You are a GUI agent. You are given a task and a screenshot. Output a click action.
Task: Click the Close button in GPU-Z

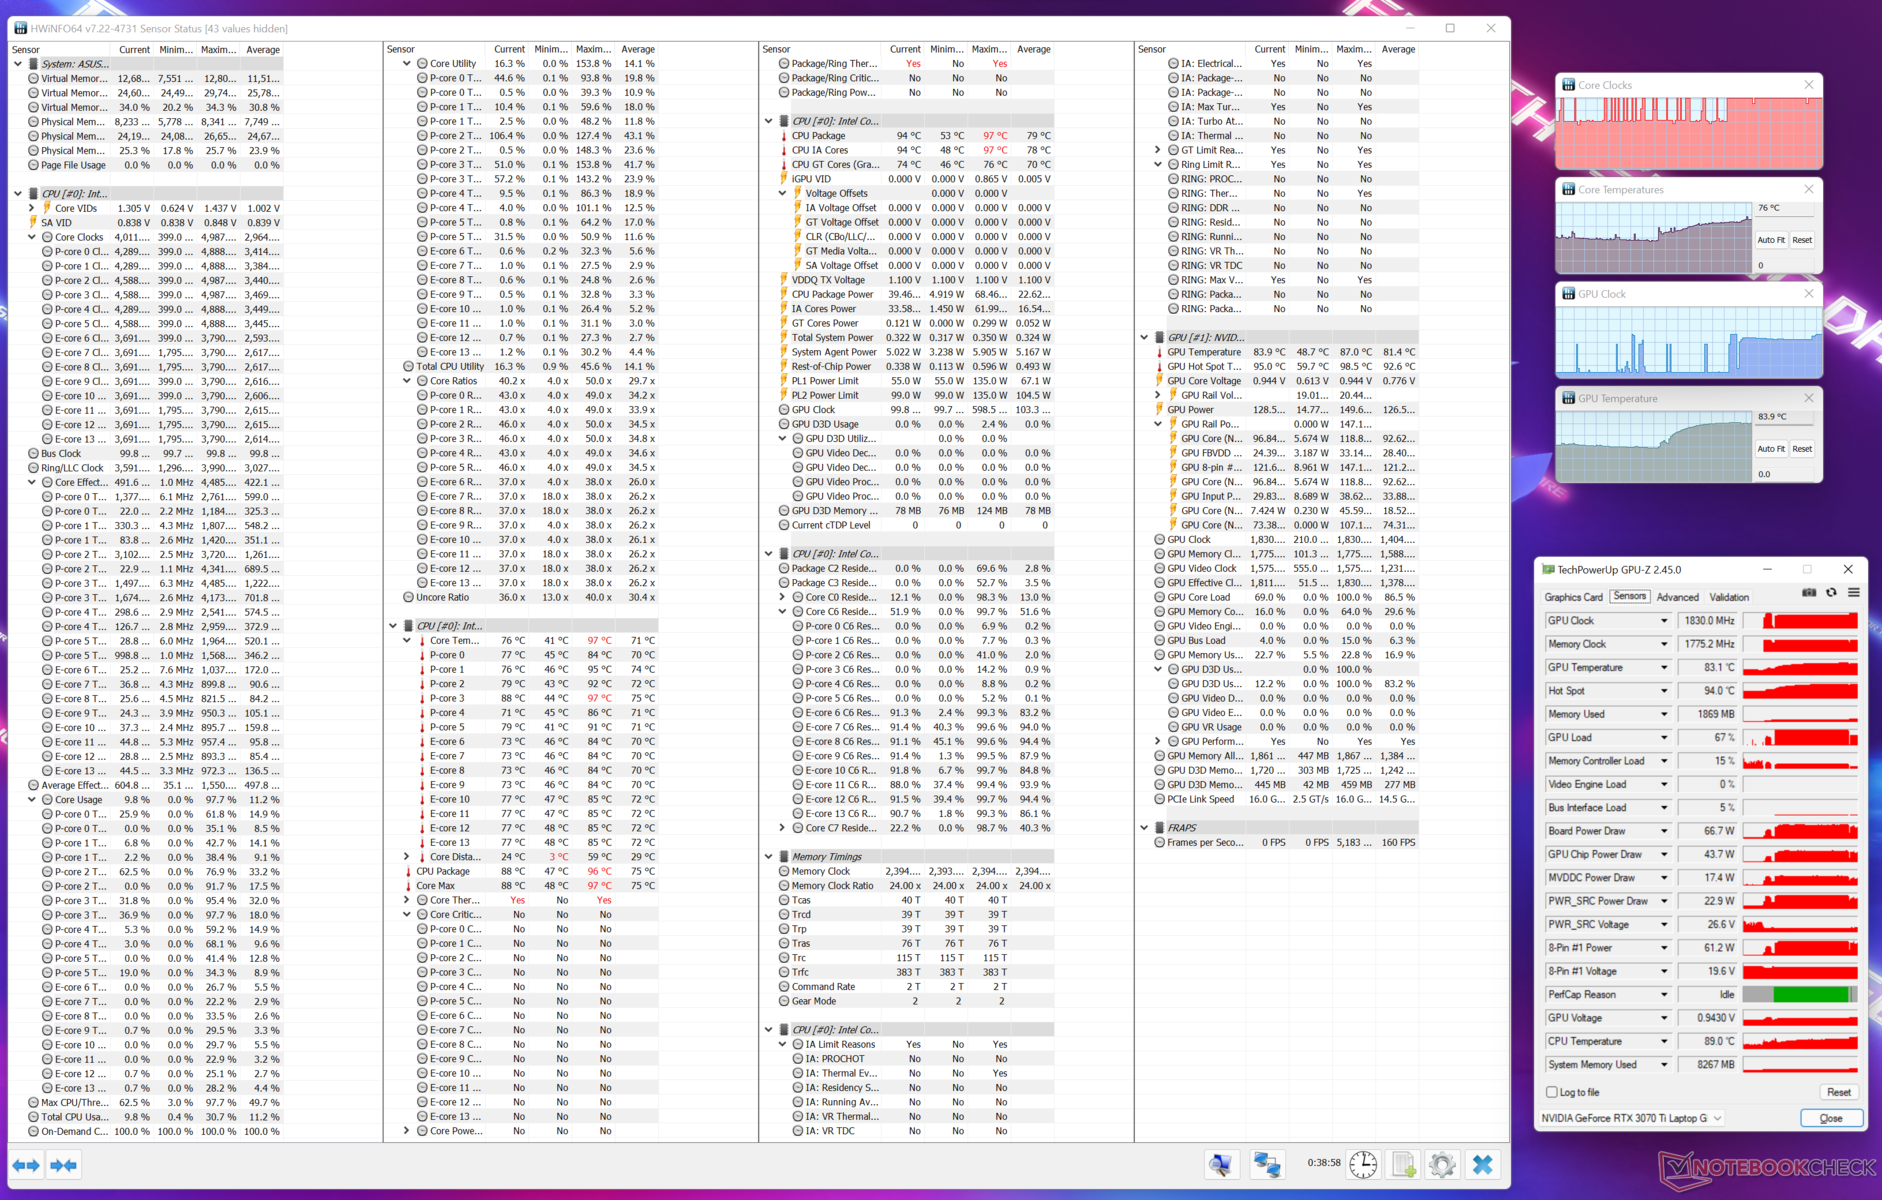1831,1118
